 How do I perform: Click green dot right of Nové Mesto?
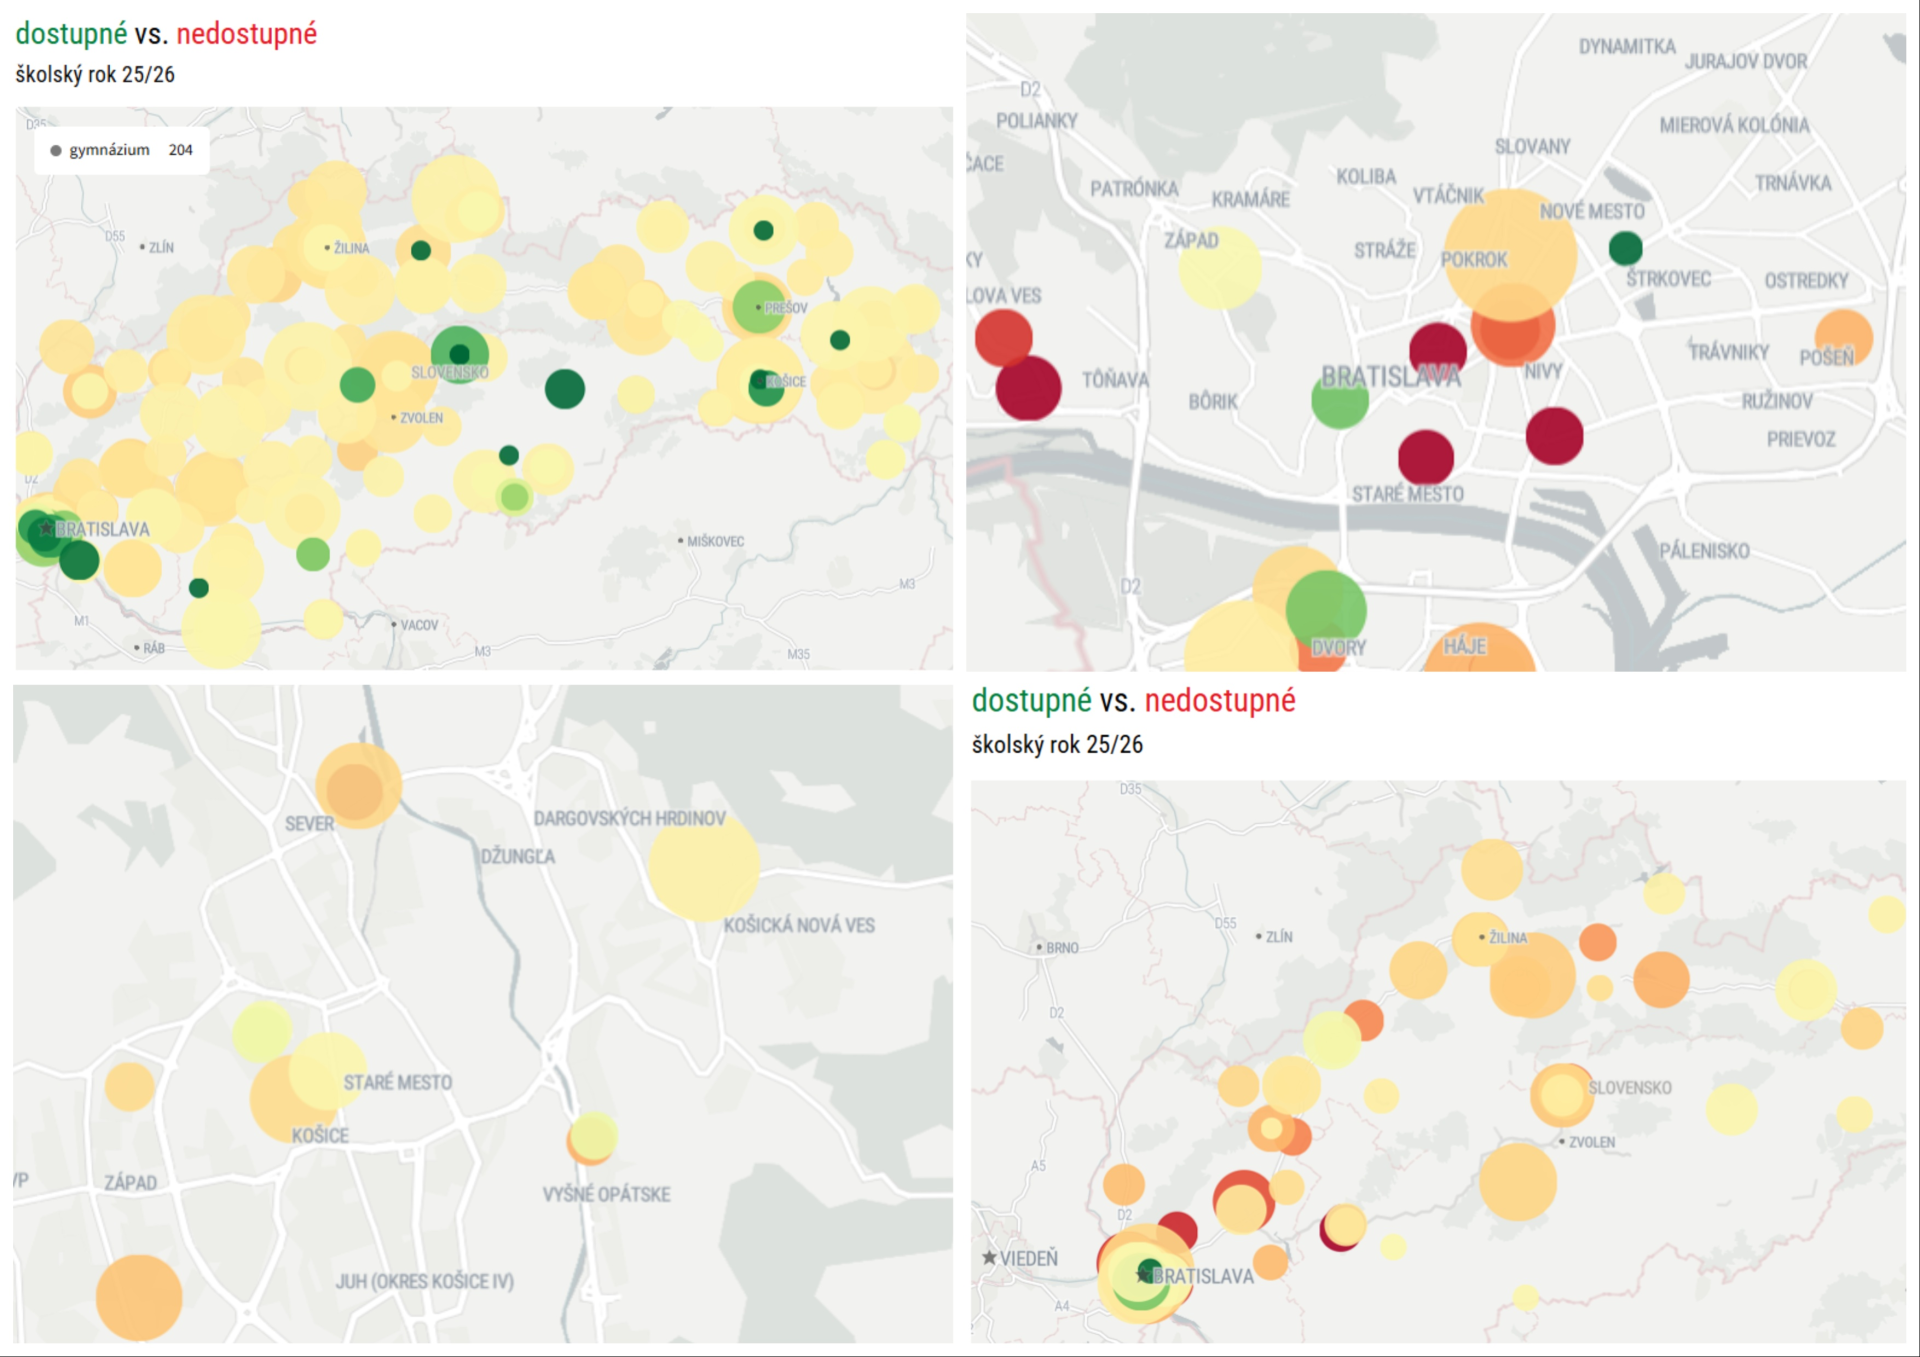coord(1625,247)
